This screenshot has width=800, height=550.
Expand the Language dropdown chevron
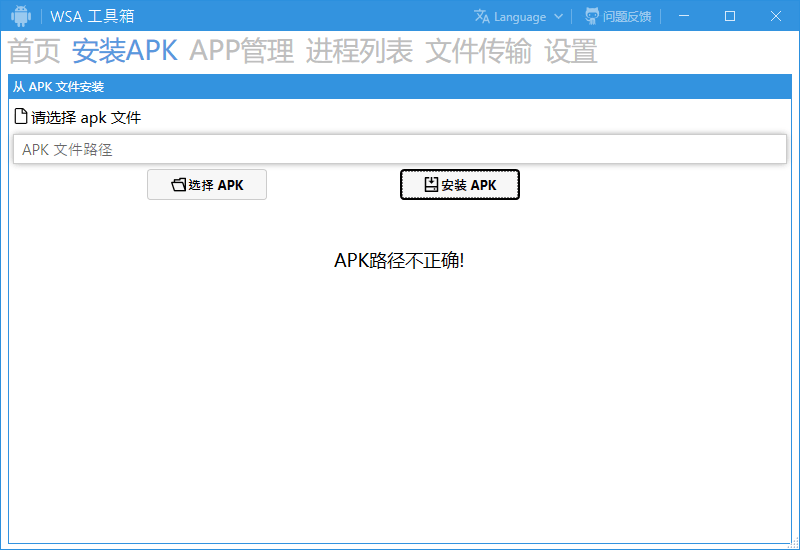[558, 17]
